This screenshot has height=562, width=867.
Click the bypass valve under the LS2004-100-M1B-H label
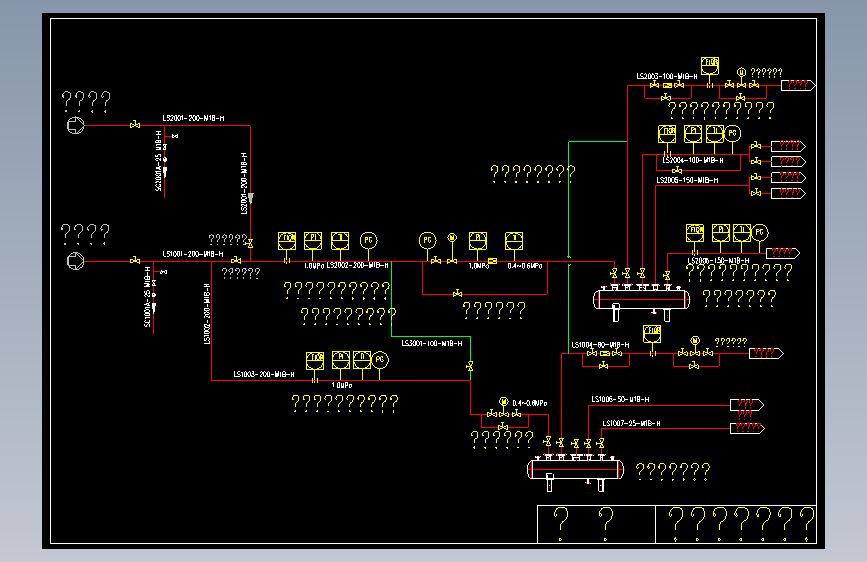tap(677, 171)
